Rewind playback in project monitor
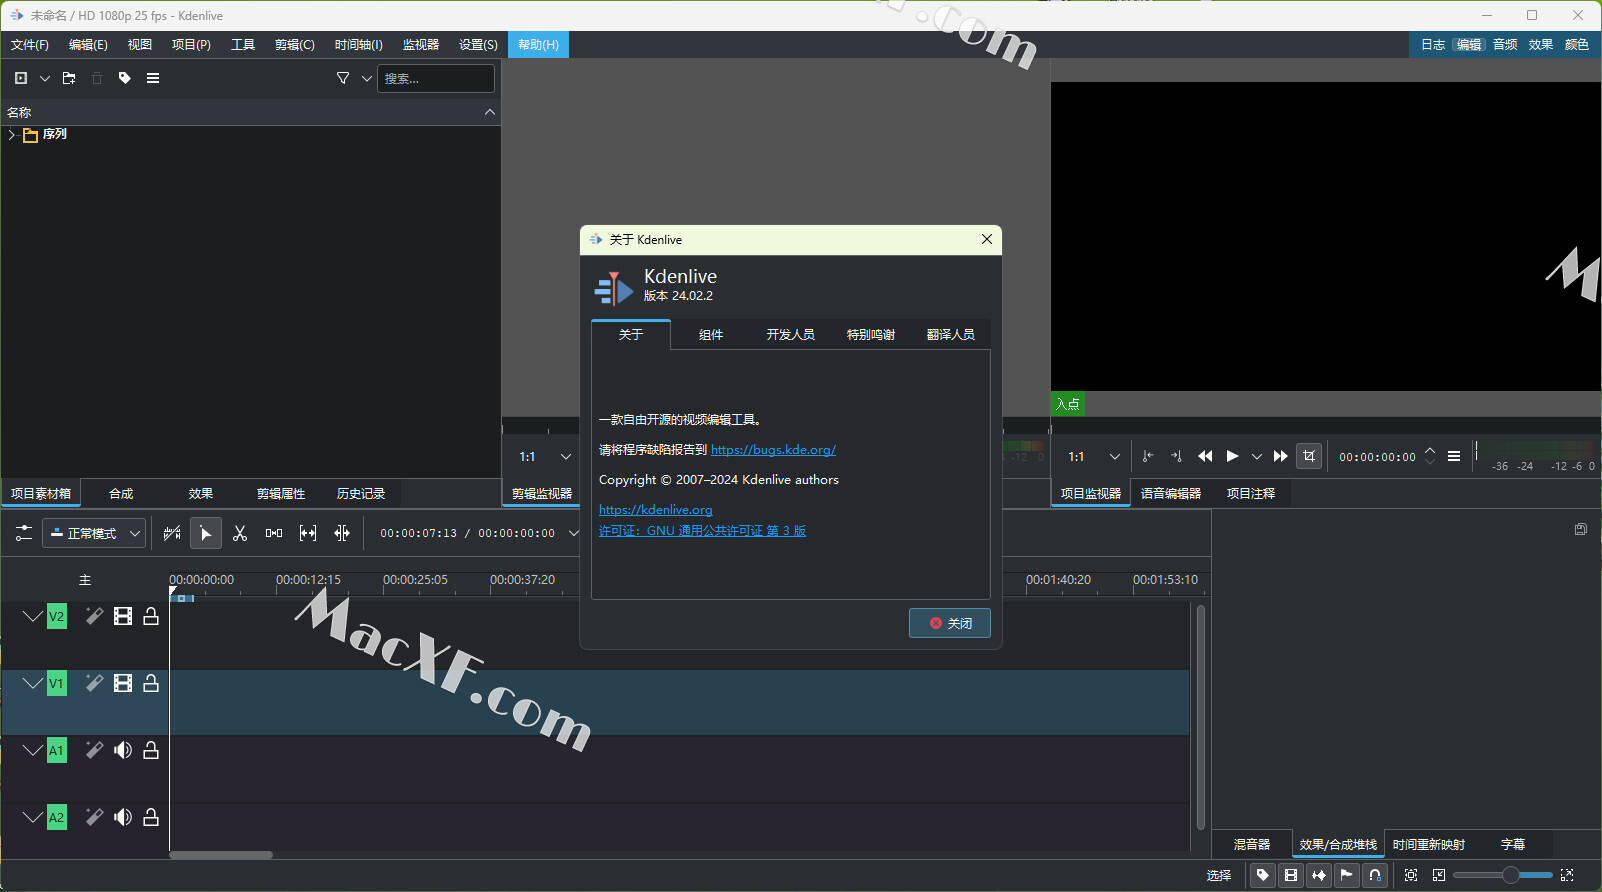1602x892 pixels. pyautogui.click(x=1205, y=456)
